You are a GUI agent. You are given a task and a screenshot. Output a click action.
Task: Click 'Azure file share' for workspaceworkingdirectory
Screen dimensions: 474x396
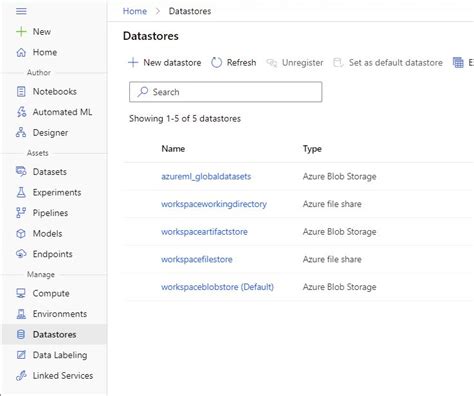pyautogui.click(x=332, y=204)
